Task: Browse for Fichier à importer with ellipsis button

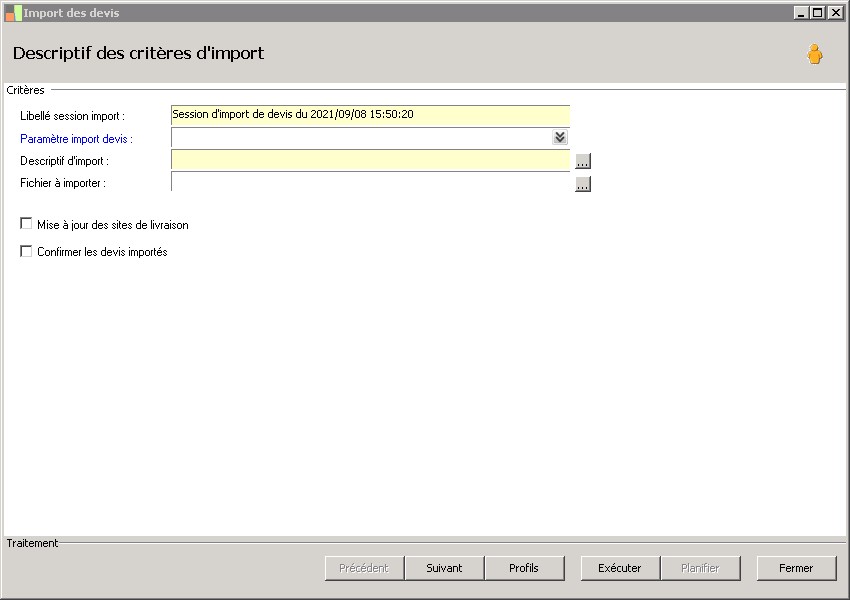Action: [583, 184]
